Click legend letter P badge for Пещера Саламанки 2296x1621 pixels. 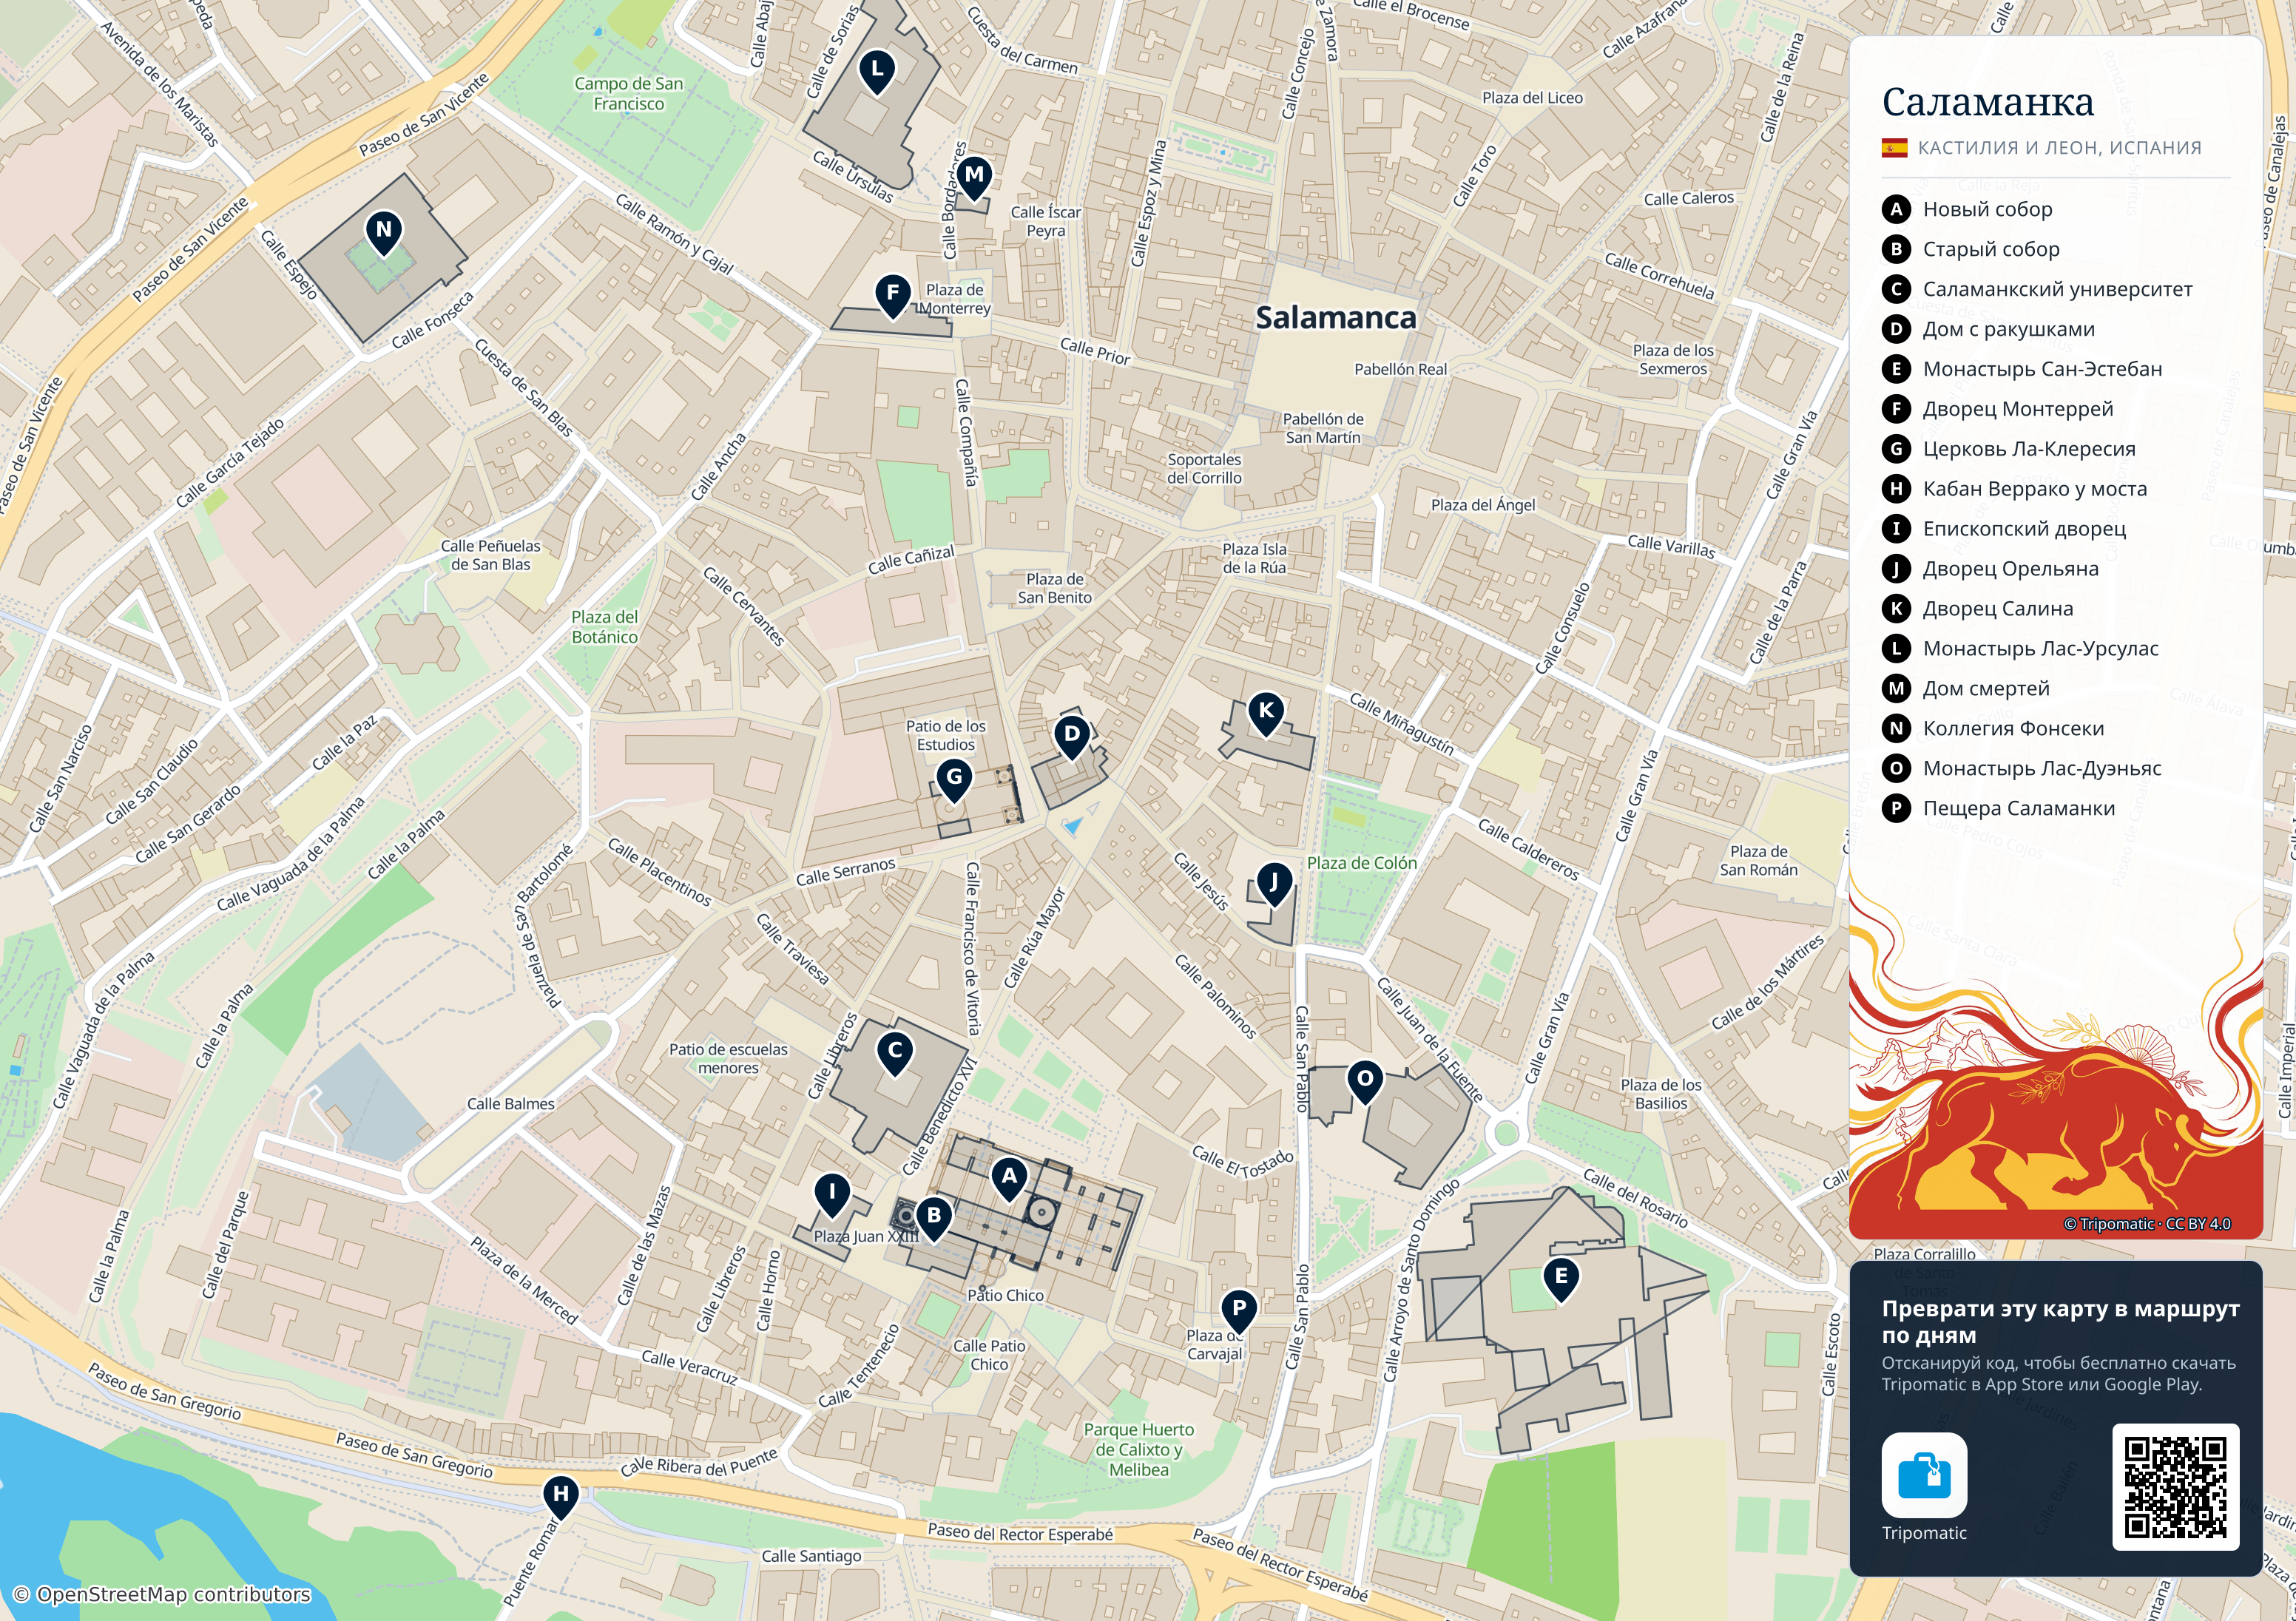(x=1896, y=808)
